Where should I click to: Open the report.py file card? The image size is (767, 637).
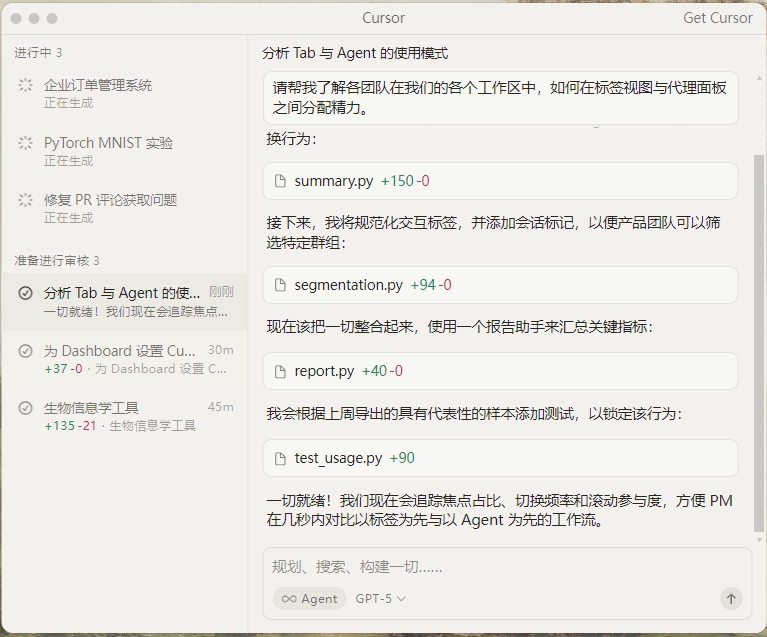tap(500, 371)
